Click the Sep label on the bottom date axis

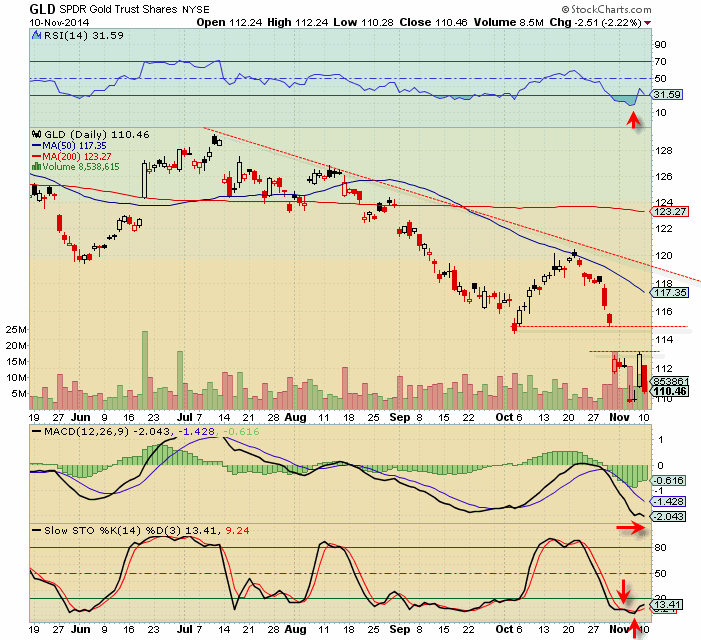400,629
